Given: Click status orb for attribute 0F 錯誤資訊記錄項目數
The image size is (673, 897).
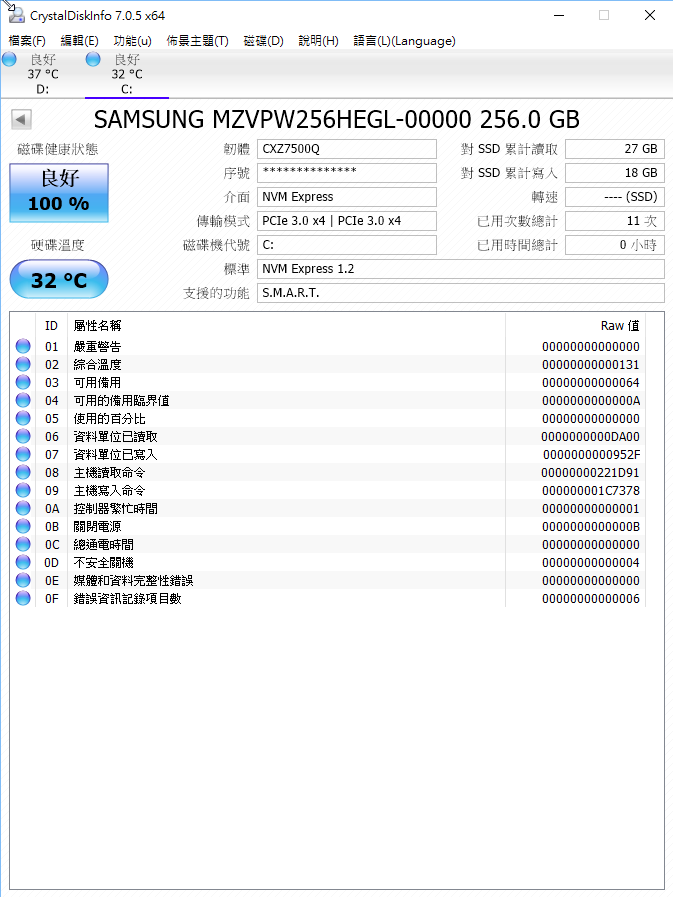Looking at the screenshot, I should coord(23,599).
